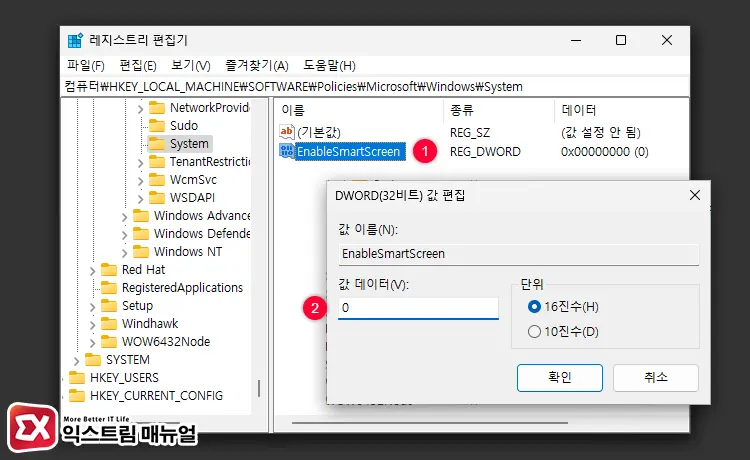The image size is (750, 460).
Task: Click the Registry Editor app icon in title bar
Action: (75, 40)
